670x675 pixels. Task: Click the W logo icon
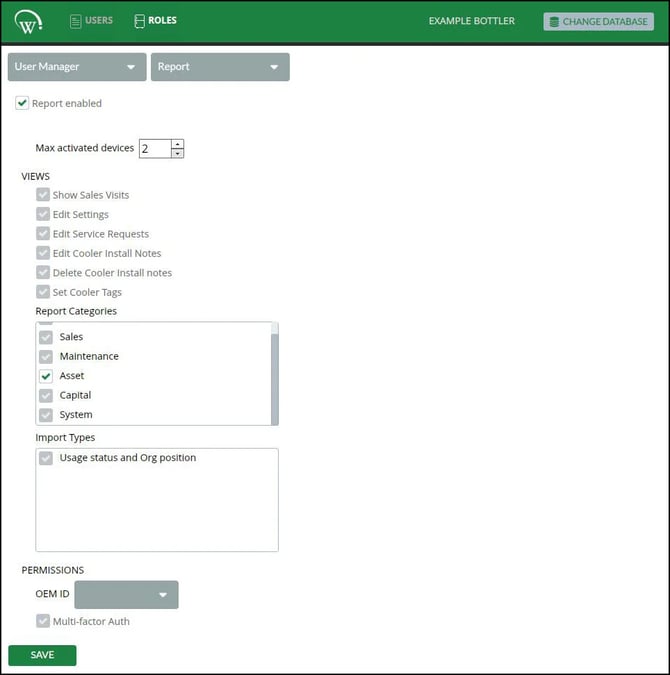28,22
